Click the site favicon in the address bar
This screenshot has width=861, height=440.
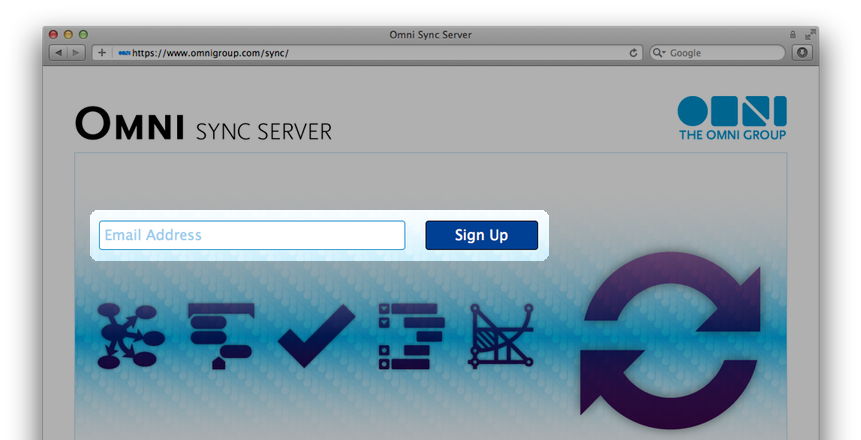pos(124,53)
